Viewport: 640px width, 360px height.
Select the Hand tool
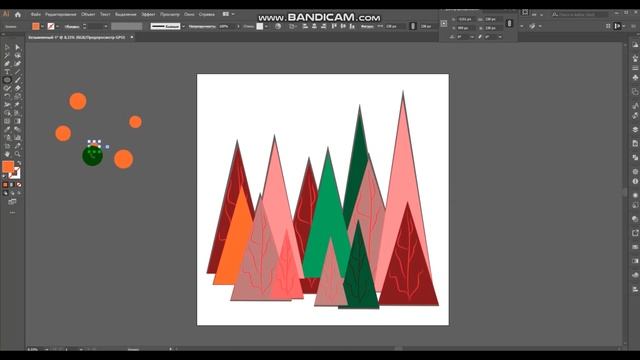7,154
